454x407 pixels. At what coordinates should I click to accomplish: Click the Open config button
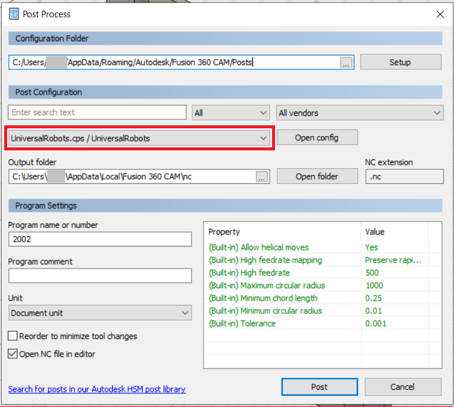pyautogui.click(x=317, y=137)
